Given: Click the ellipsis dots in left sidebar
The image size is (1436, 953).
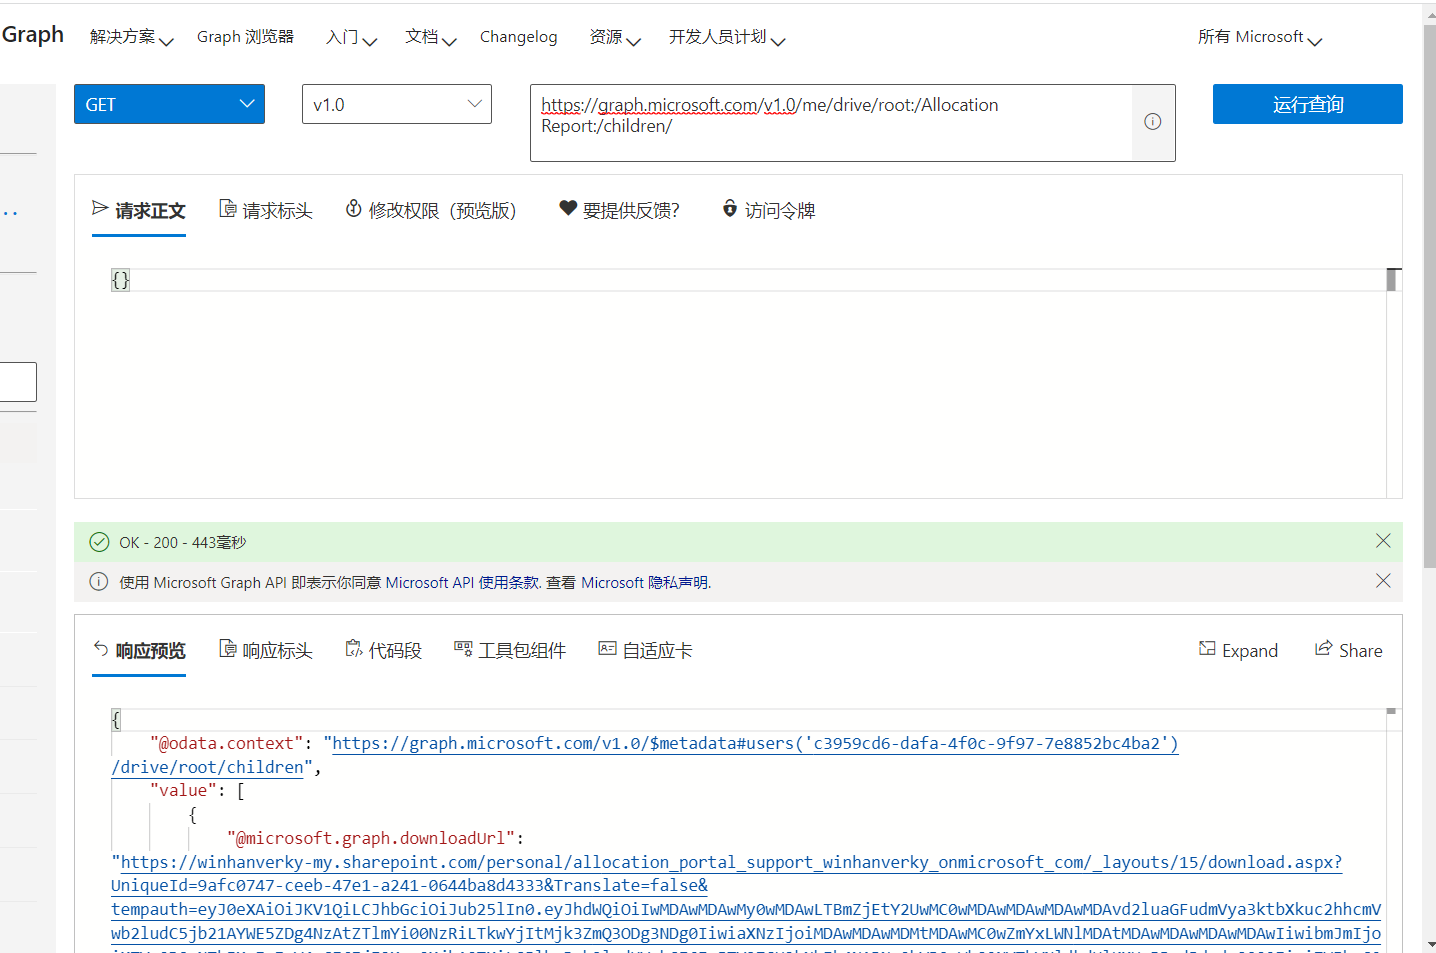Looking at the screenshot, I should [x=10, y=213].
